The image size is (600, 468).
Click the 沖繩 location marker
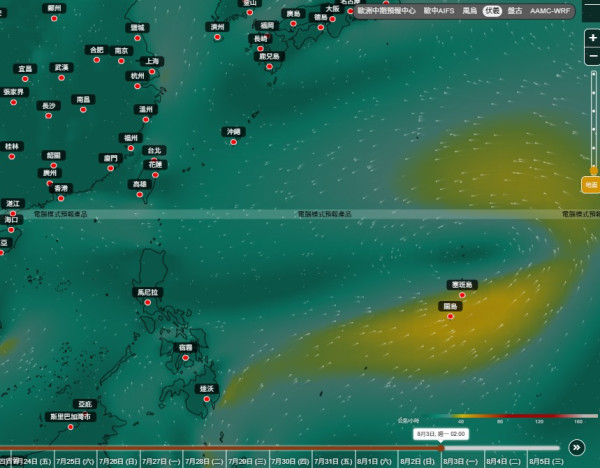pos(233,142)
